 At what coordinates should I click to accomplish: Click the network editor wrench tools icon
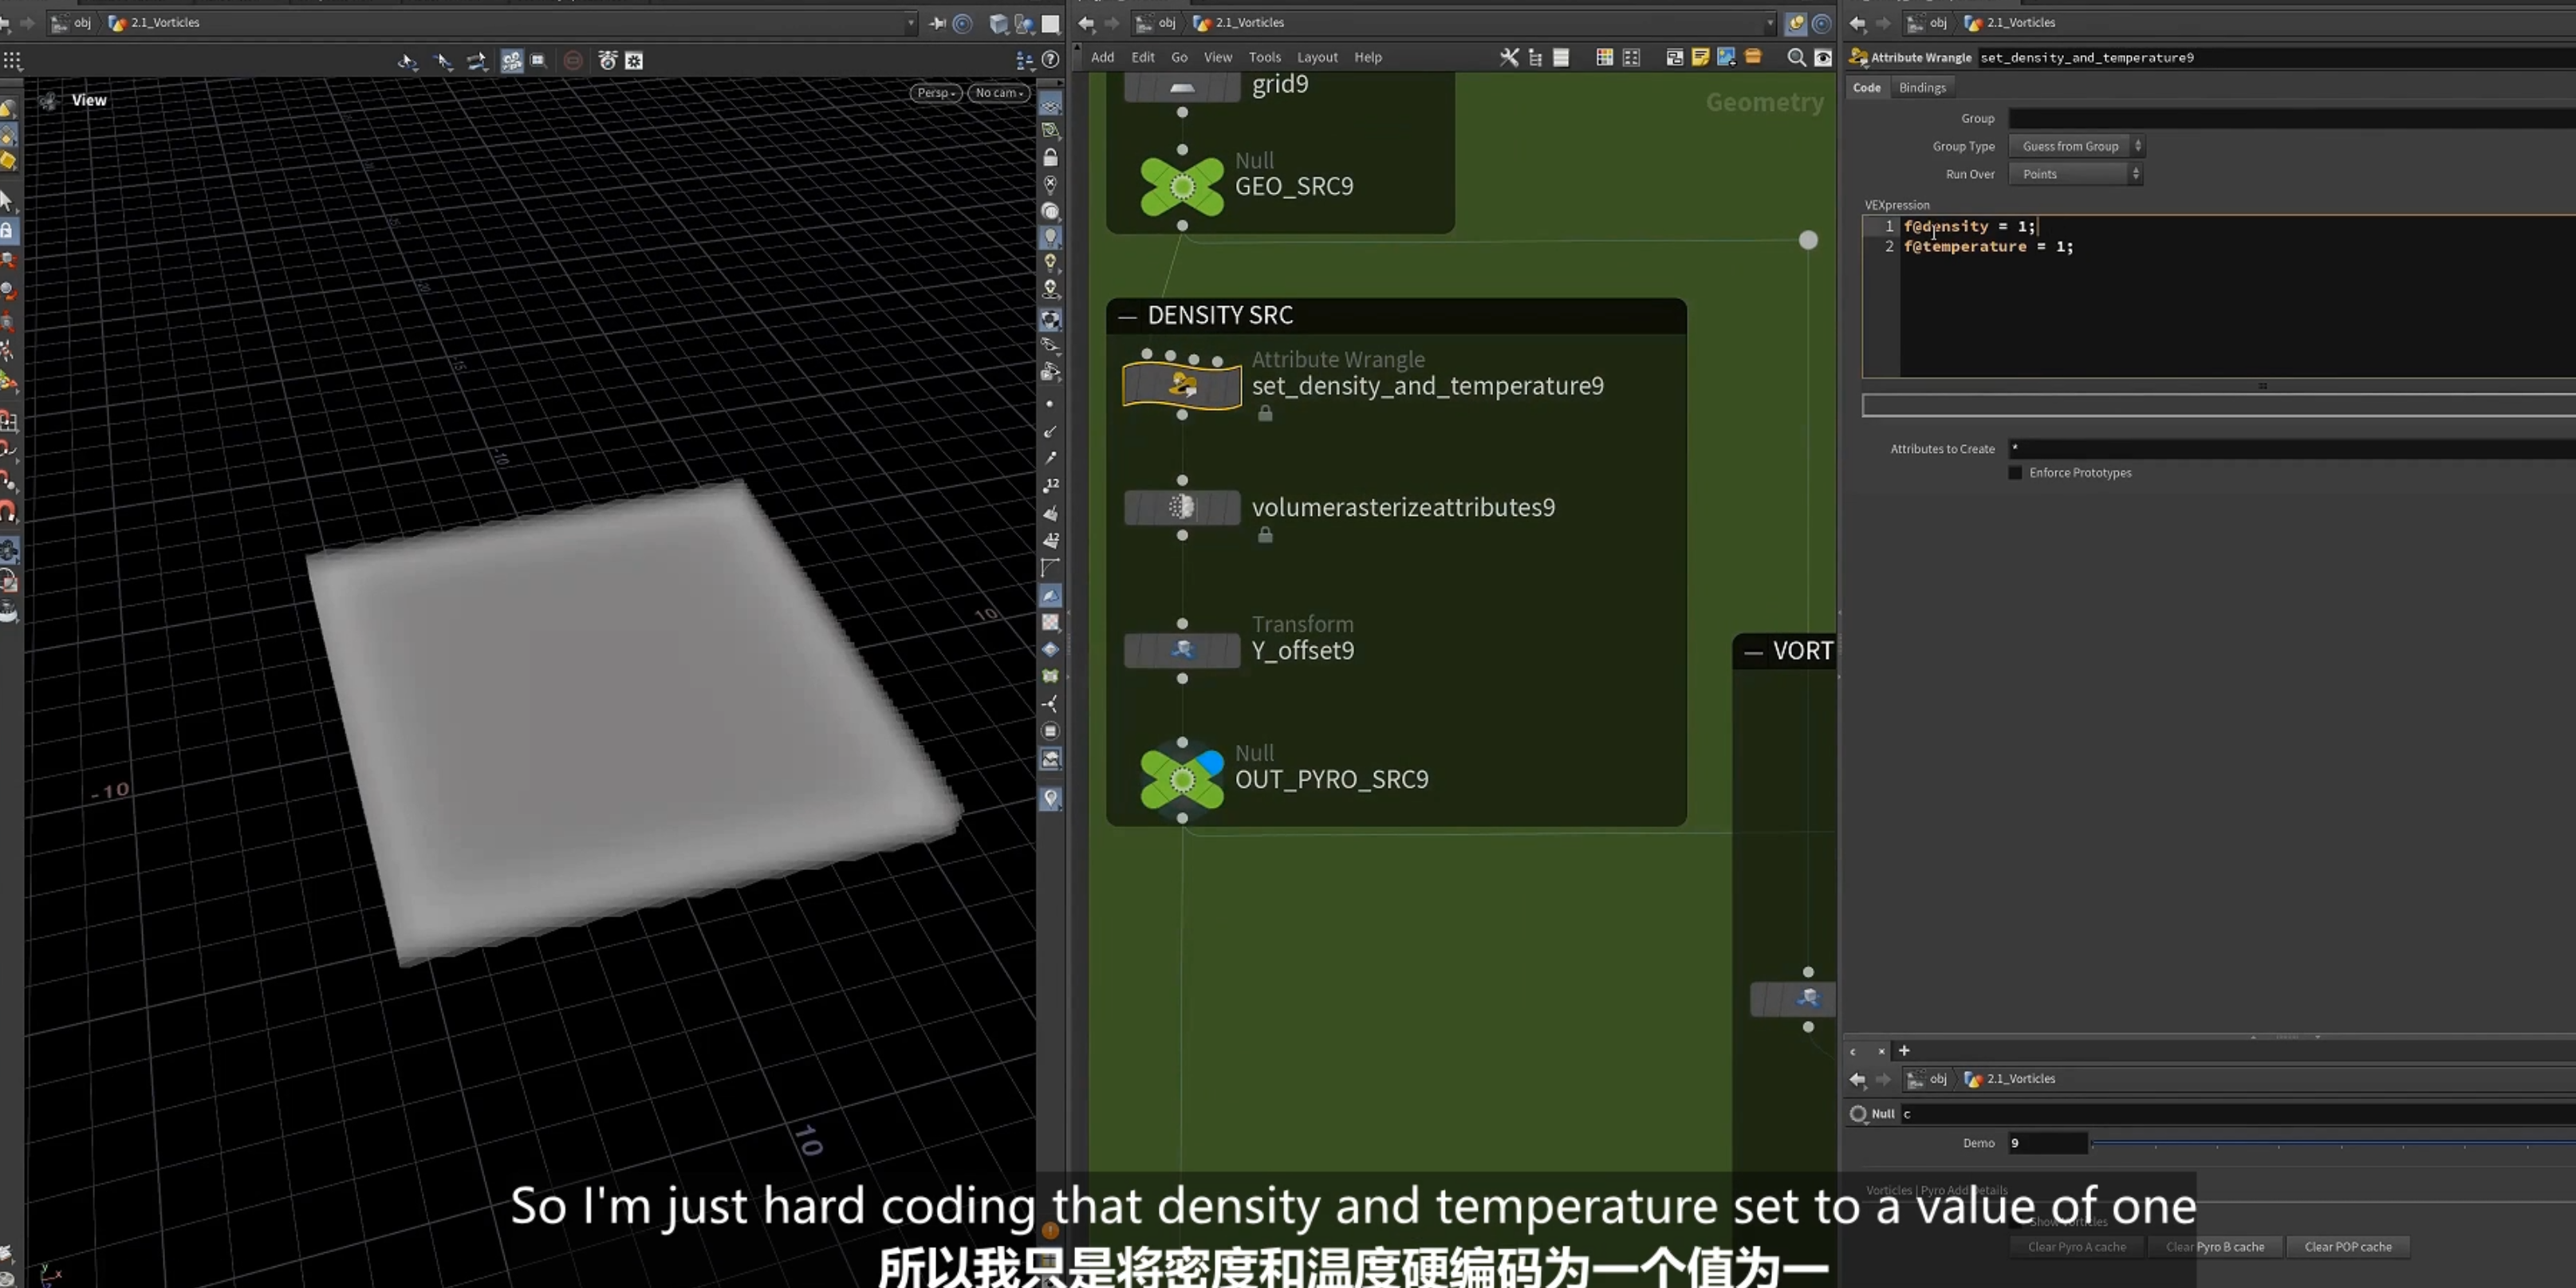tap(1509, 57)
